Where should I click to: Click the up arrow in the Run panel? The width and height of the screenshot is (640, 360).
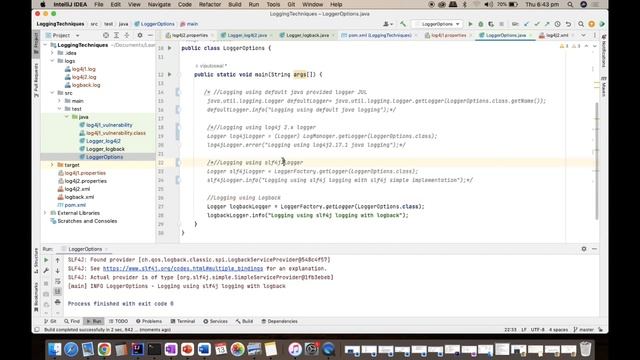click(58, 260)
